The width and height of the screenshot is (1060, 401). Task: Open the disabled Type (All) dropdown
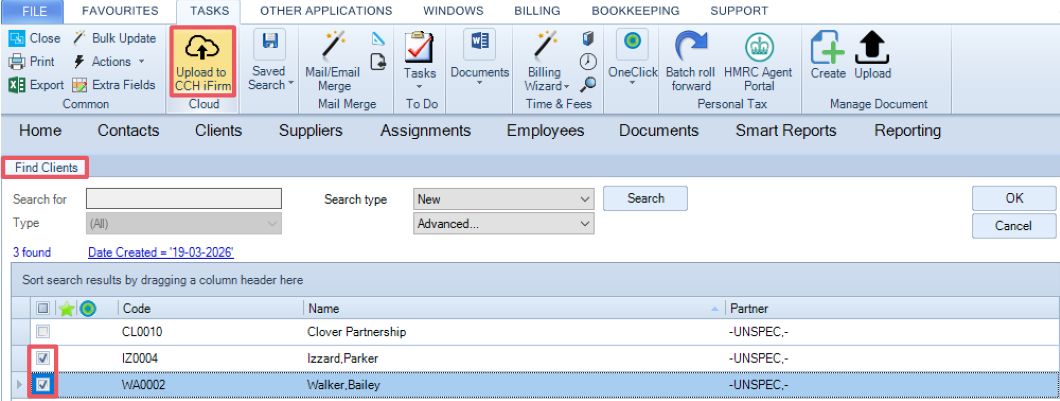coord(184,223)
